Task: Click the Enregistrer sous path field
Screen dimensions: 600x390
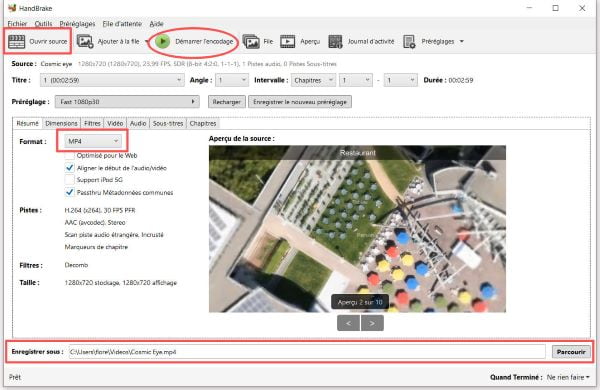Action: click(307, 352)
